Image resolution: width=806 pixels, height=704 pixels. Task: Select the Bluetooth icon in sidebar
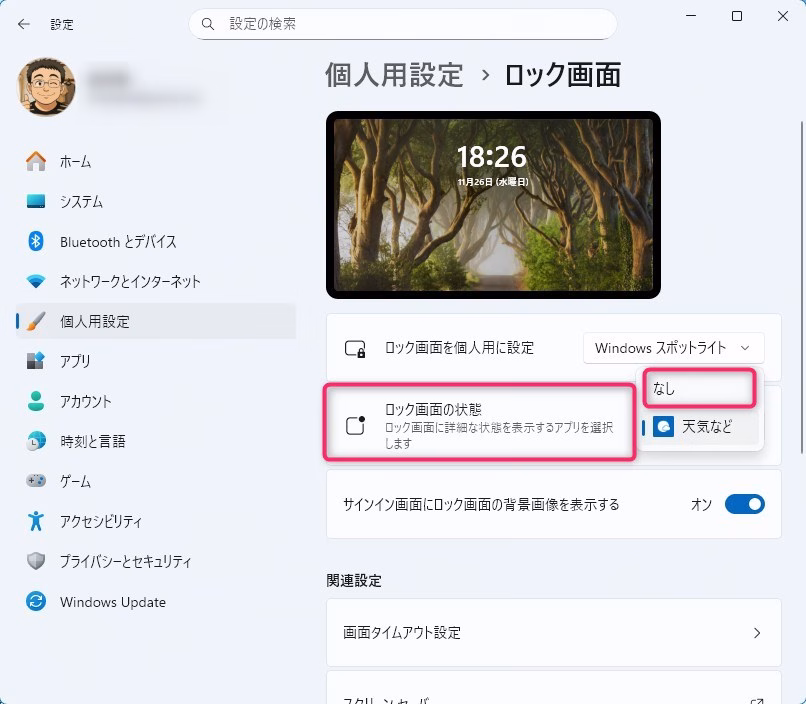pos(36,241)
